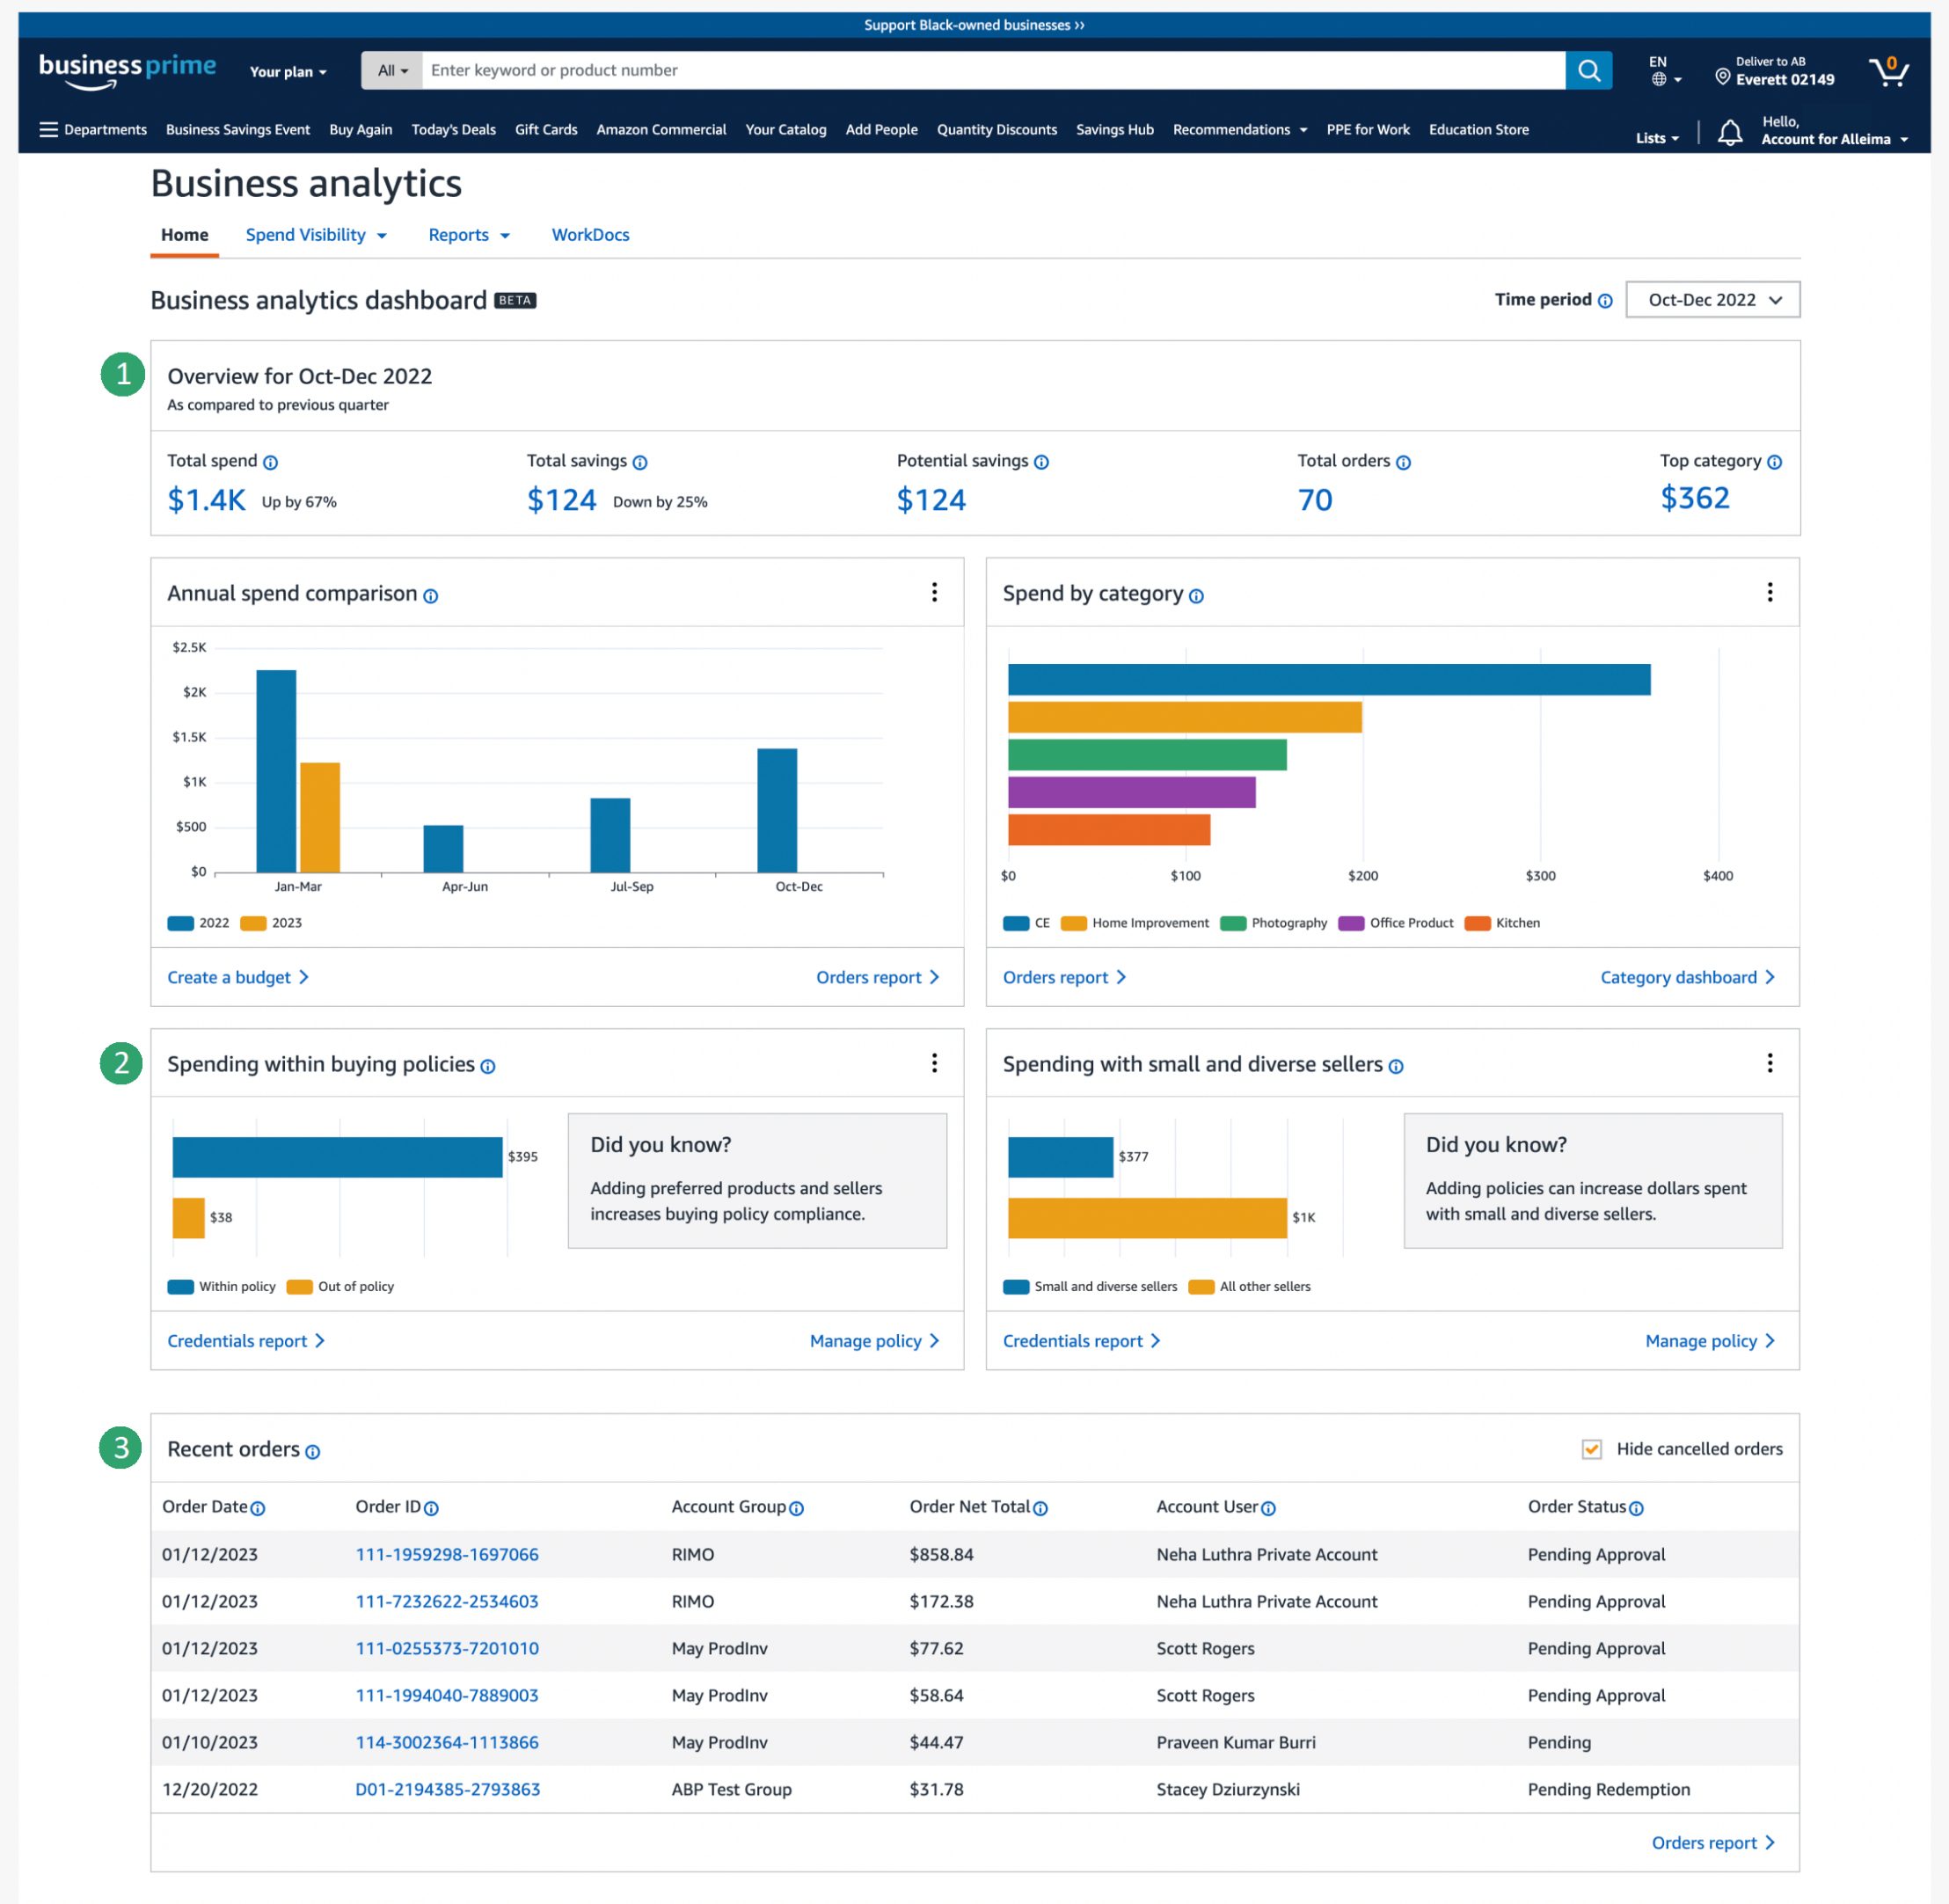Click the language globe icon
This screenshot has width=1949, height=1904.
[x=1659, y=79]
